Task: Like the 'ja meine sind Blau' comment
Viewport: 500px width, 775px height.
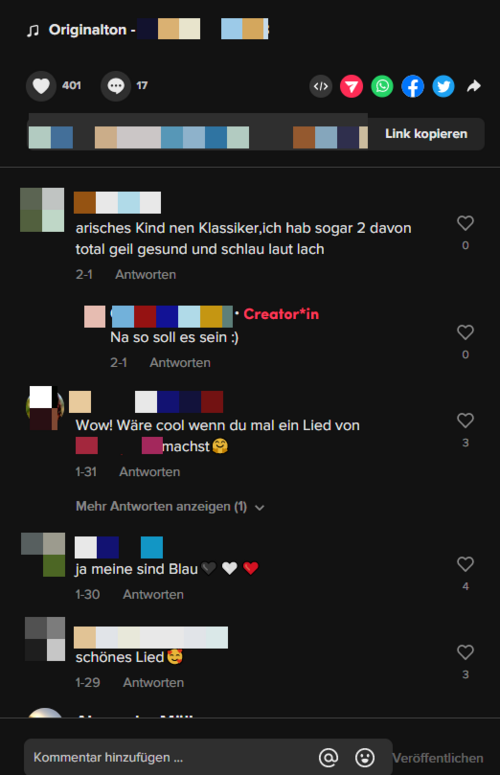Action: point(465,564)
